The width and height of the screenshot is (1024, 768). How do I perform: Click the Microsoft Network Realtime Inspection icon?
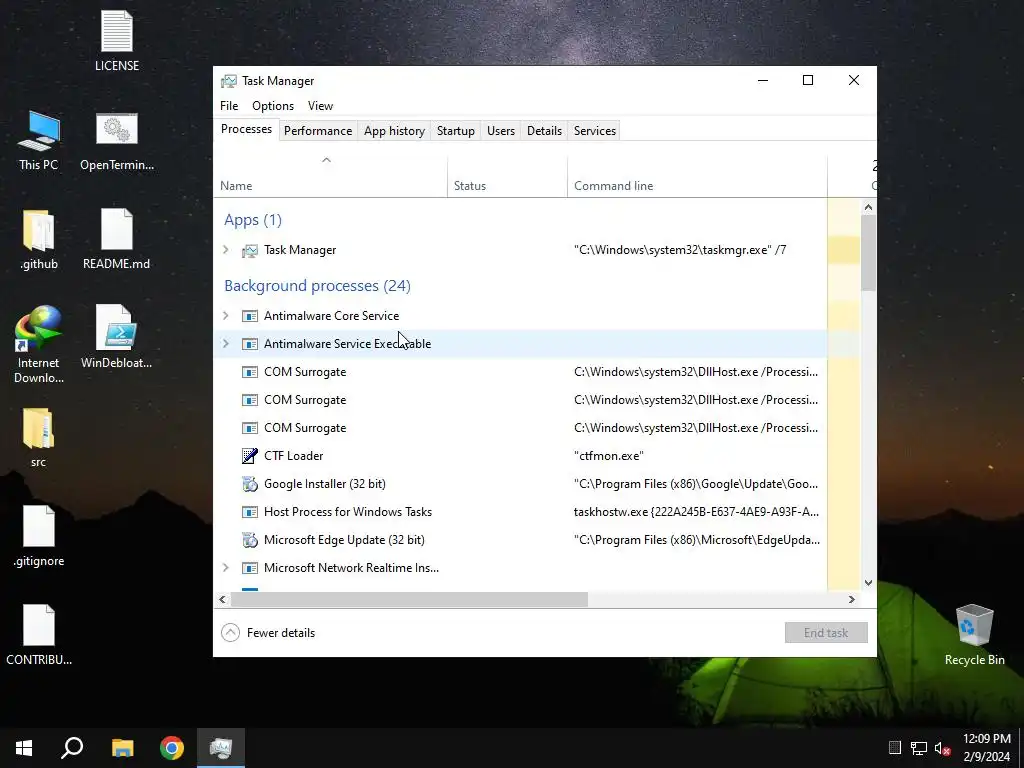249,568
